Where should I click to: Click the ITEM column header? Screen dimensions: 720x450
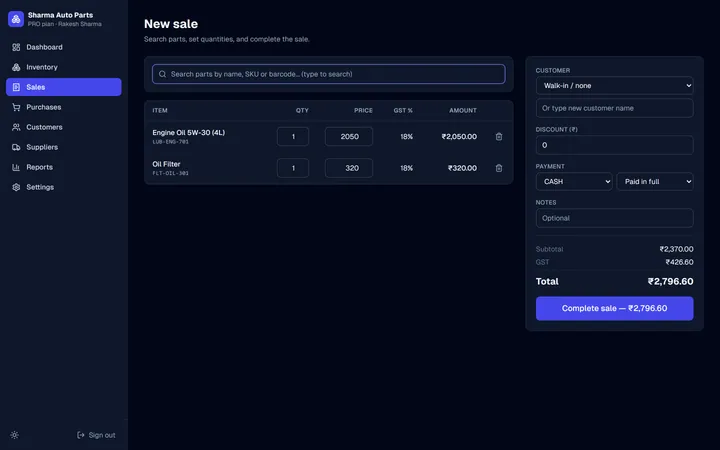(160, 111)
